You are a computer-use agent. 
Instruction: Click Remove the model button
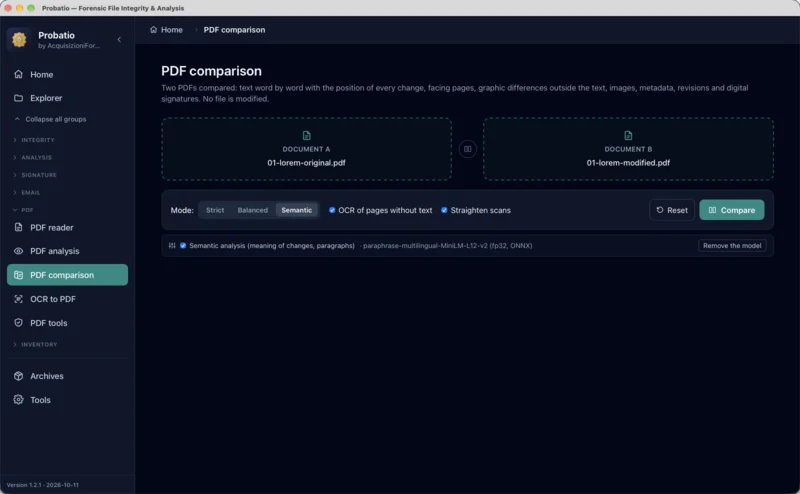732,245
